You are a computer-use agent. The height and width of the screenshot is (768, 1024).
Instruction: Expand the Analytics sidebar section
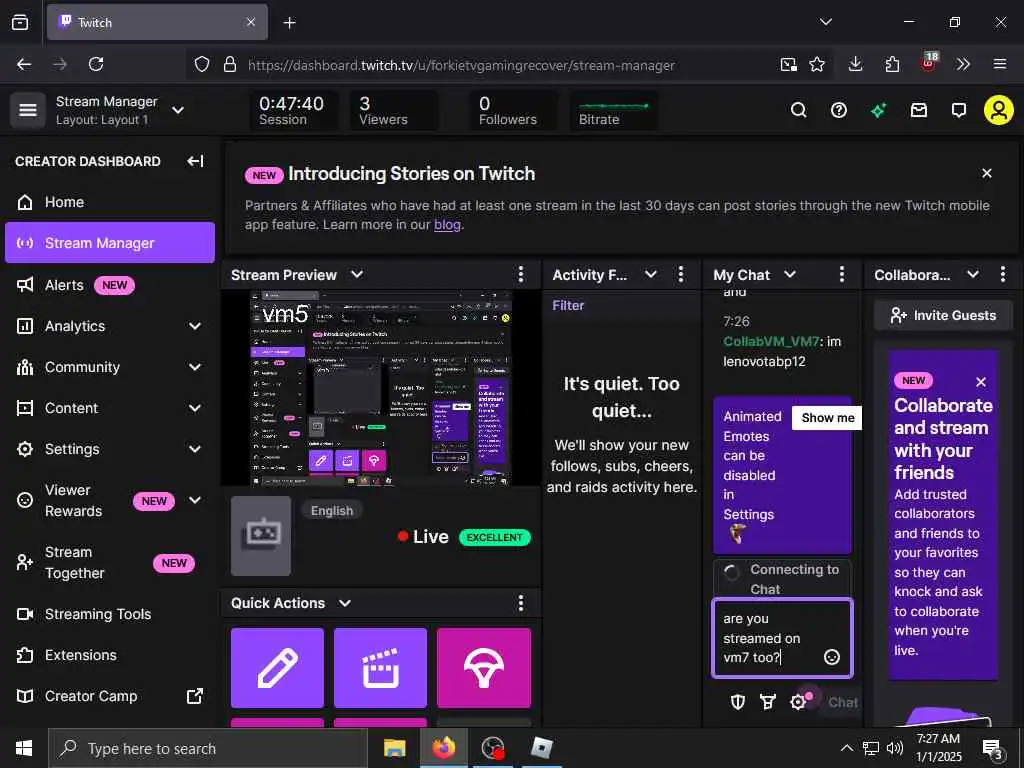tap(195, 325)
